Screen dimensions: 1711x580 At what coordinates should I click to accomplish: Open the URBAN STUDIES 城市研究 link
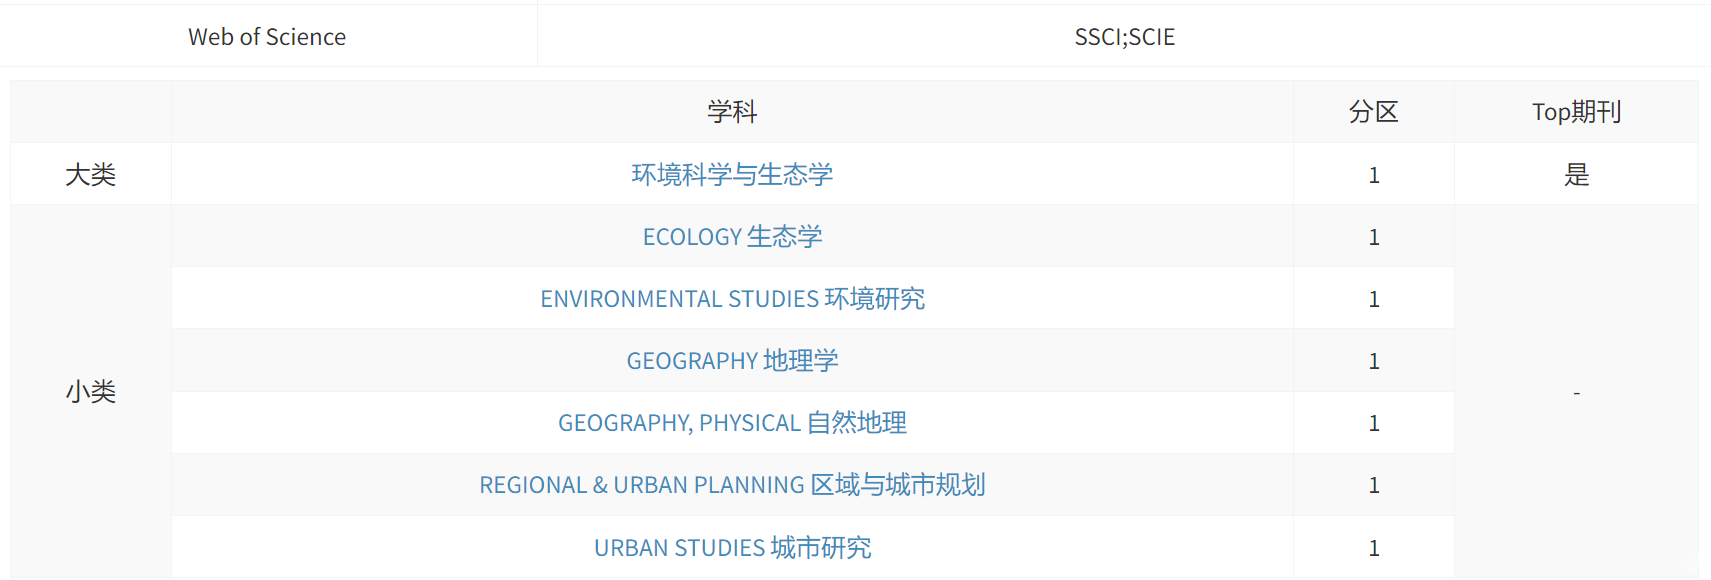(x=732, y=548)
